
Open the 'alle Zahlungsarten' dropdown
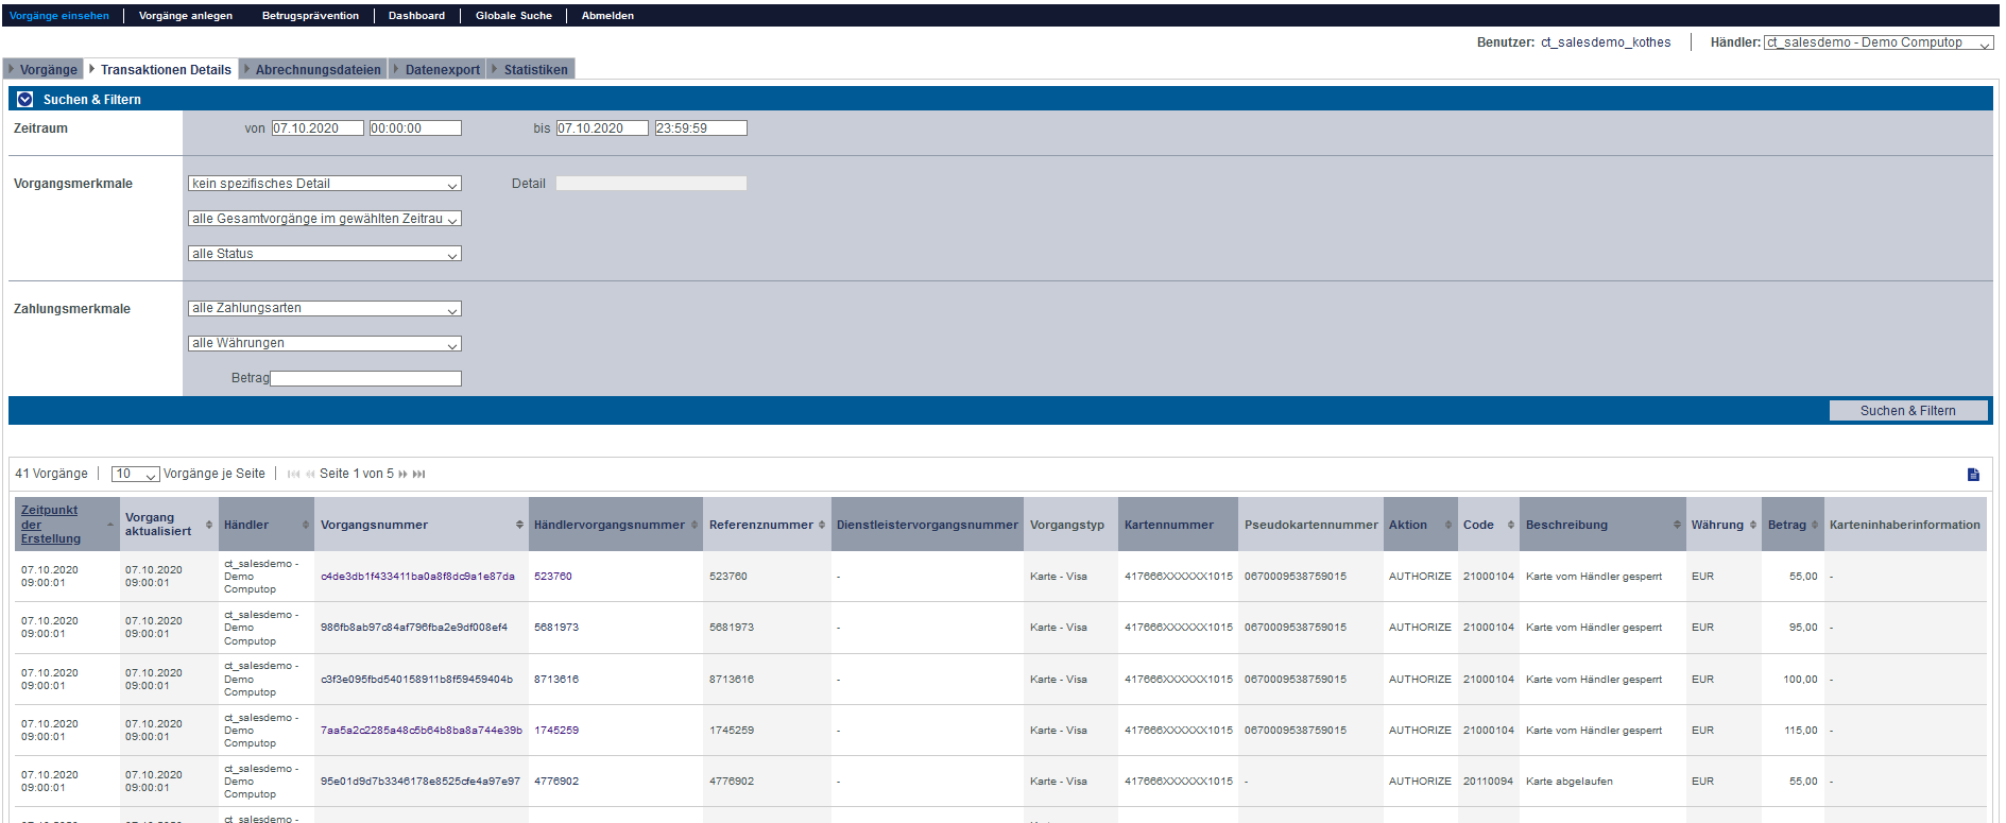[x=324, y=309]
